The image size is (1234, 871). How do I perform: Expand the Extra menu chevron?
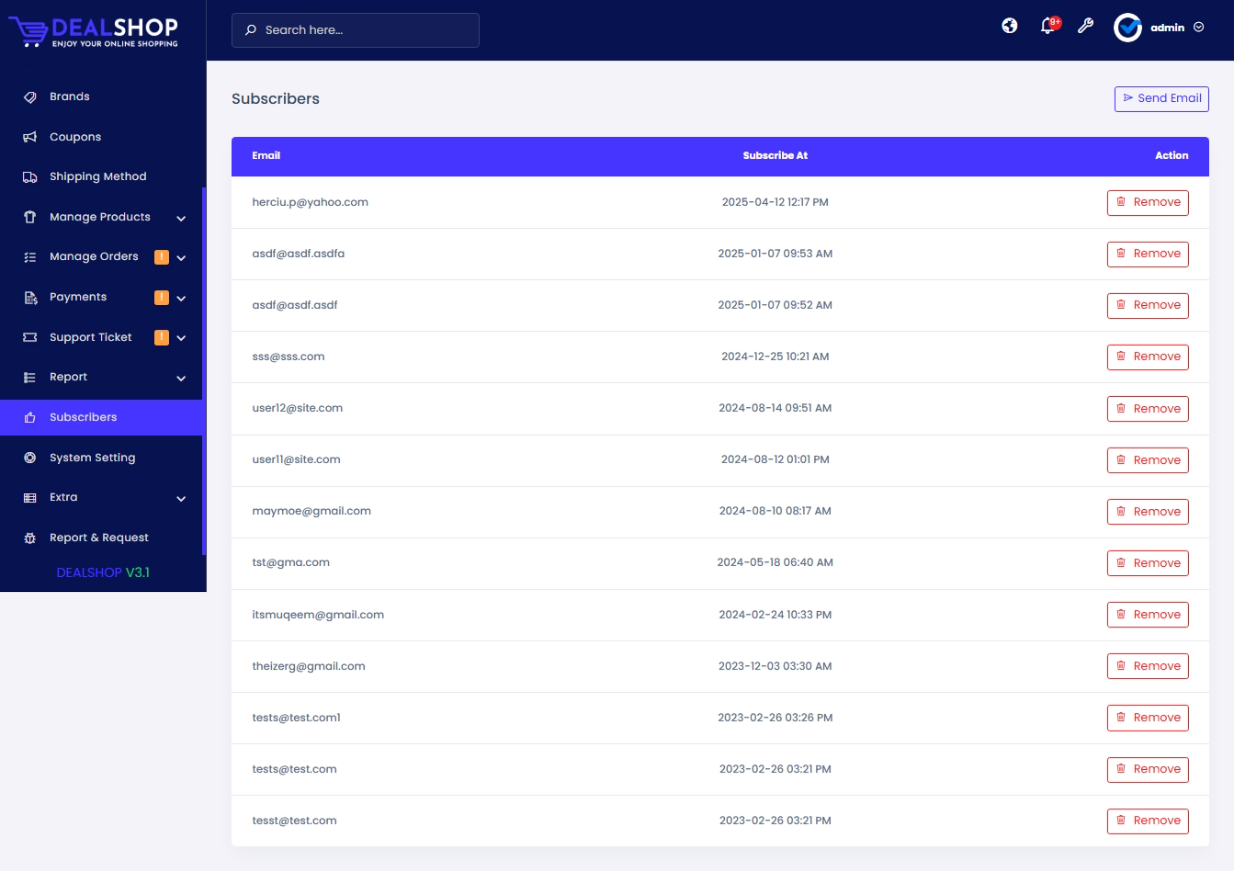(181, 498)
